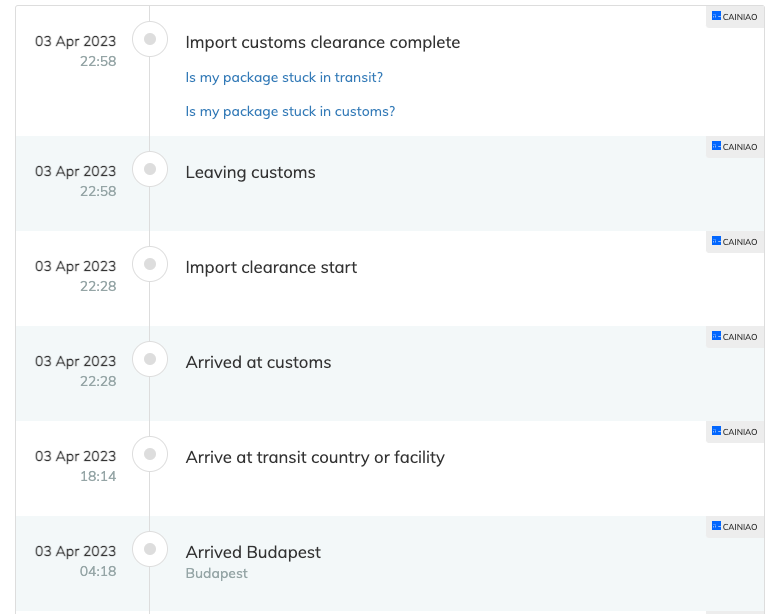Click 'Import customs clearance complete' status text
Screen dimensions: 767x614
coord(323,43)
